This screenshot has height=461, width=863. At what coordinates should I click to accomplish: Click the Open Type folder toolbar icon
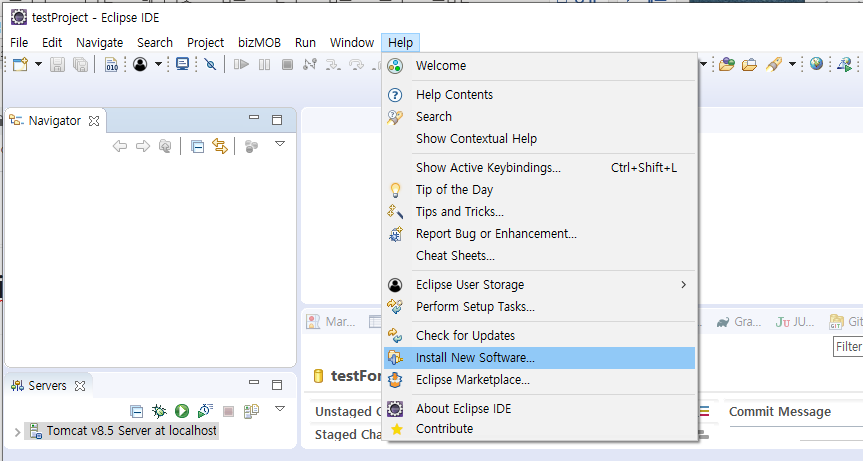tap(727, 64)
